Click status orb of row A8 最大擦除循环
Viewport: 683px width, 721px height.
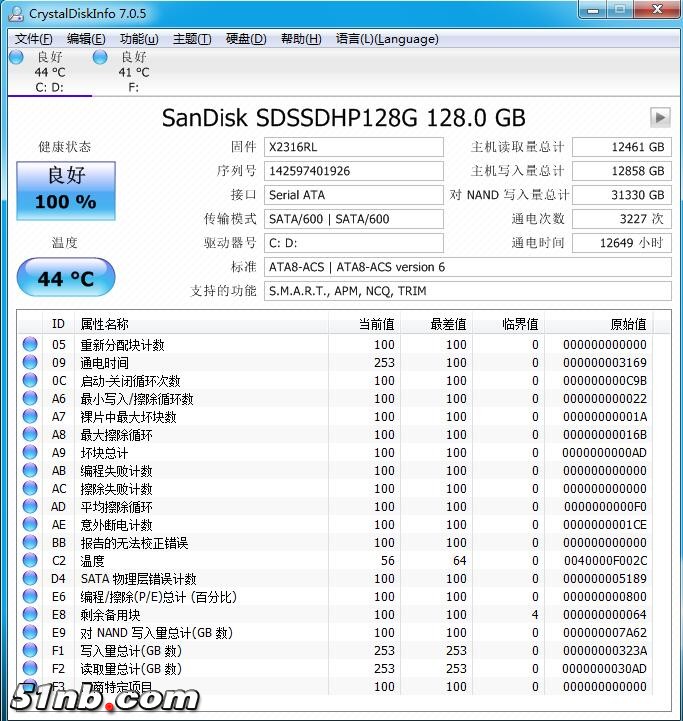30,434
